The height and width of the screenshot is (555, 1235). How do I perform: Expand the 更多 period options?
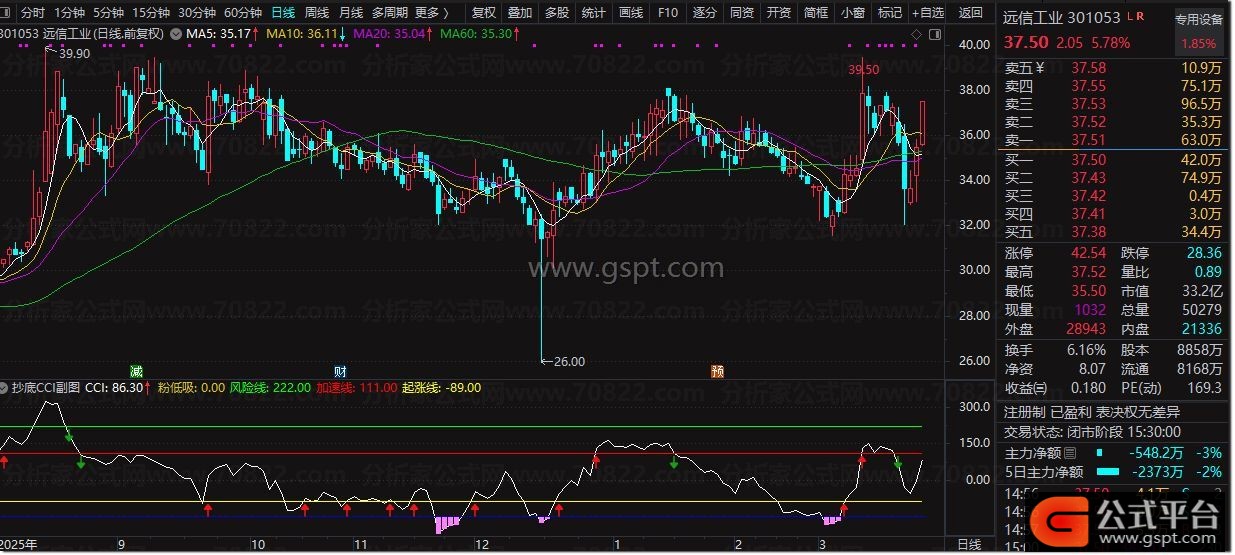tap(431, 13)
